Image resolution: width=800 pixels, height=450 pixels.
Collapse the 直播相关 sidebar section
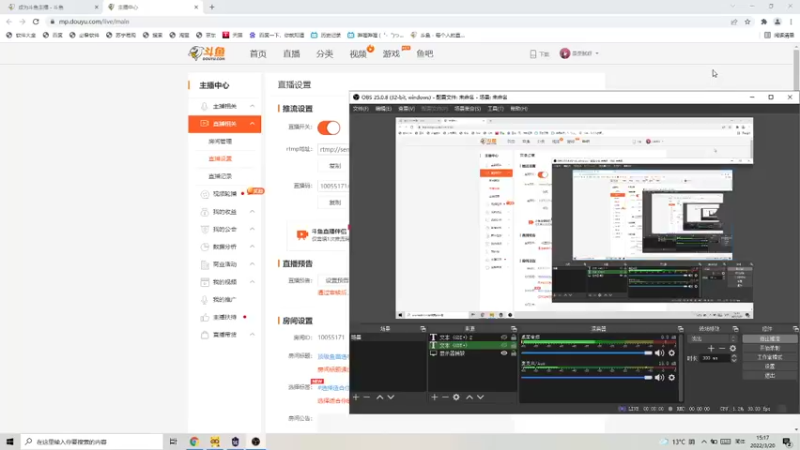[252, 123]
